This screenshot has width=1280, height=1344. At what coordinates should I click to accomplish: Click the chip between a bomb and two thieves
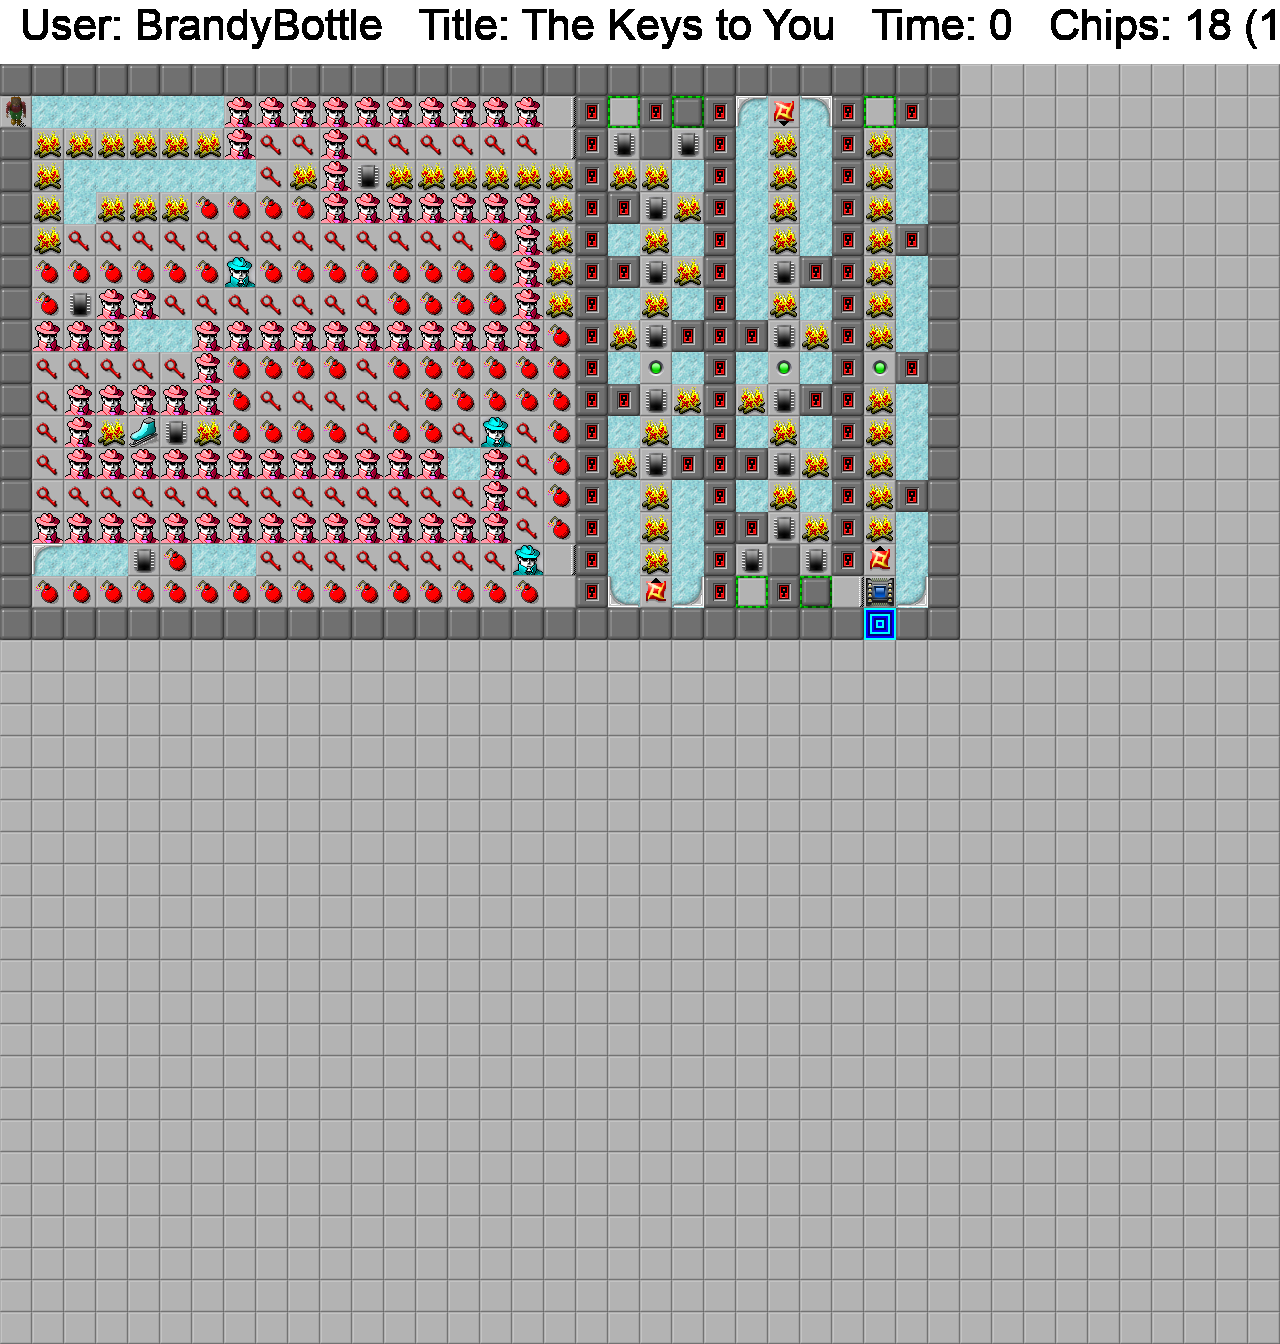point(80,304)
